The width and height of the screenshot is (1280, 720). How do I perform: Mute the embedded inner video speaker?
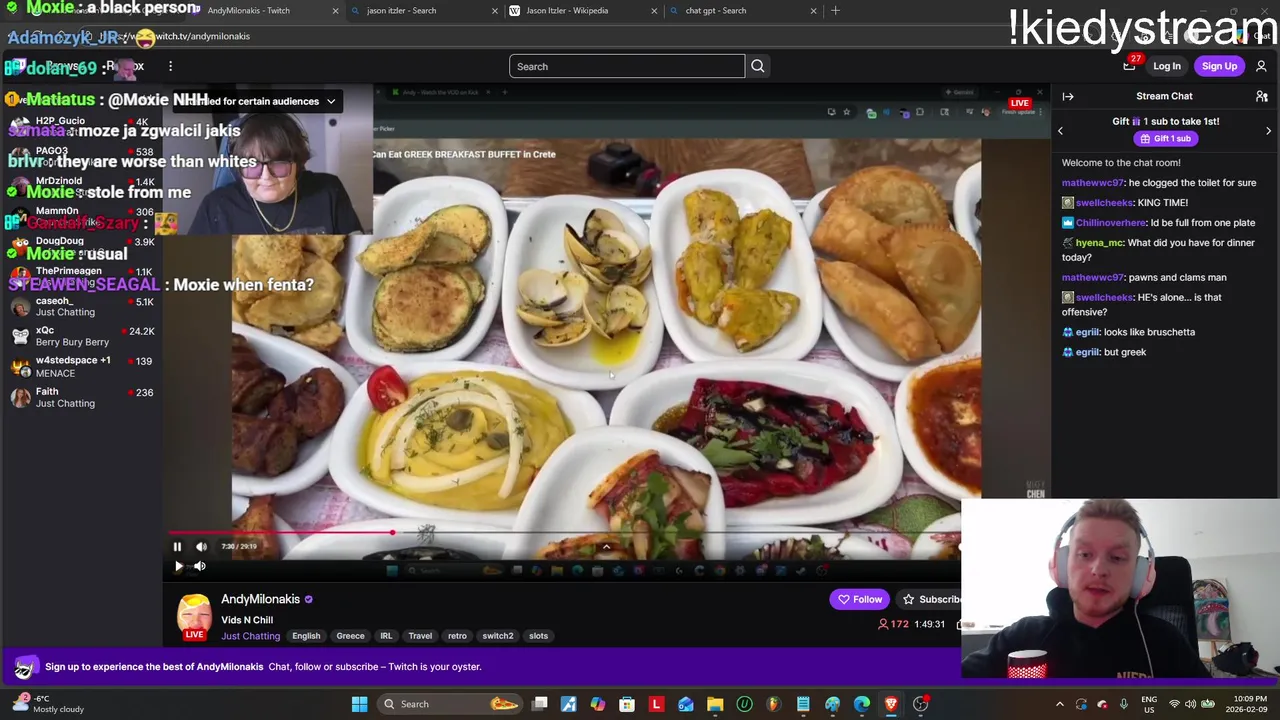click(x=201, y=546)
